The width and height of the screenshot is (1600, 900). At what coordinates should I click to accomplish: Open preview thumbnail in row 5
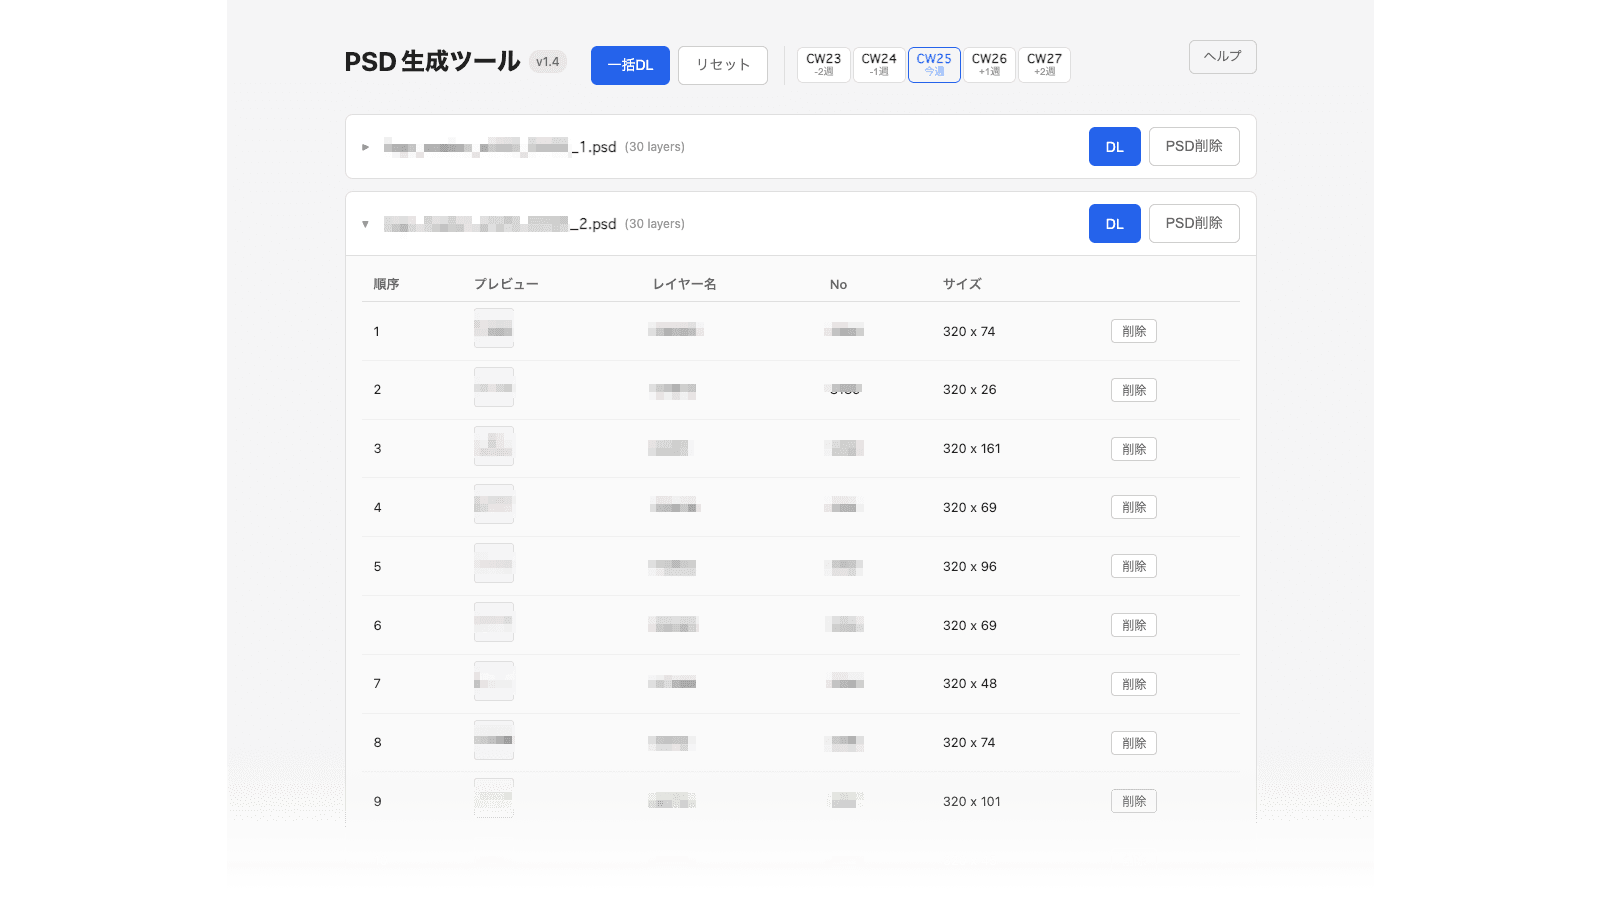(494, 563)
